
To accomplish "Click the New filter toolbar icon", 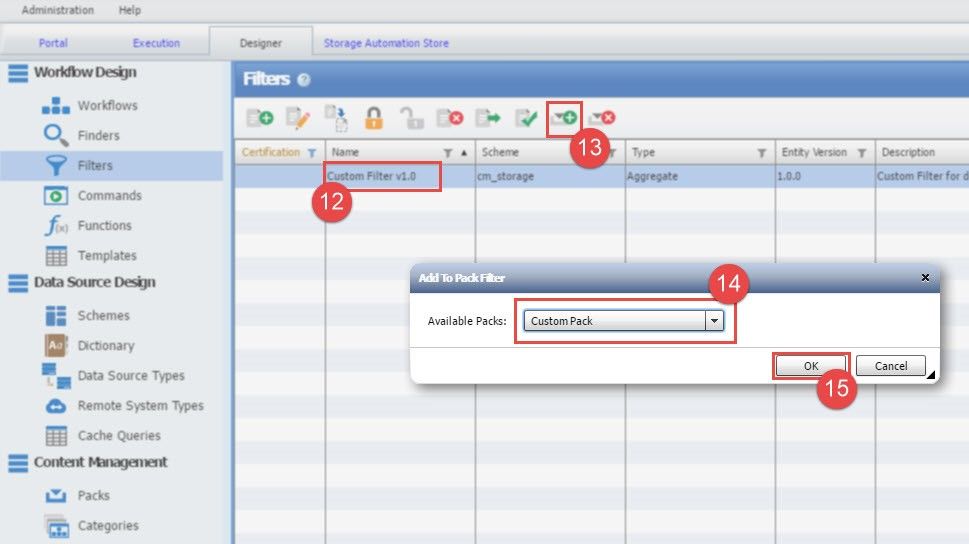I will 260,117.
